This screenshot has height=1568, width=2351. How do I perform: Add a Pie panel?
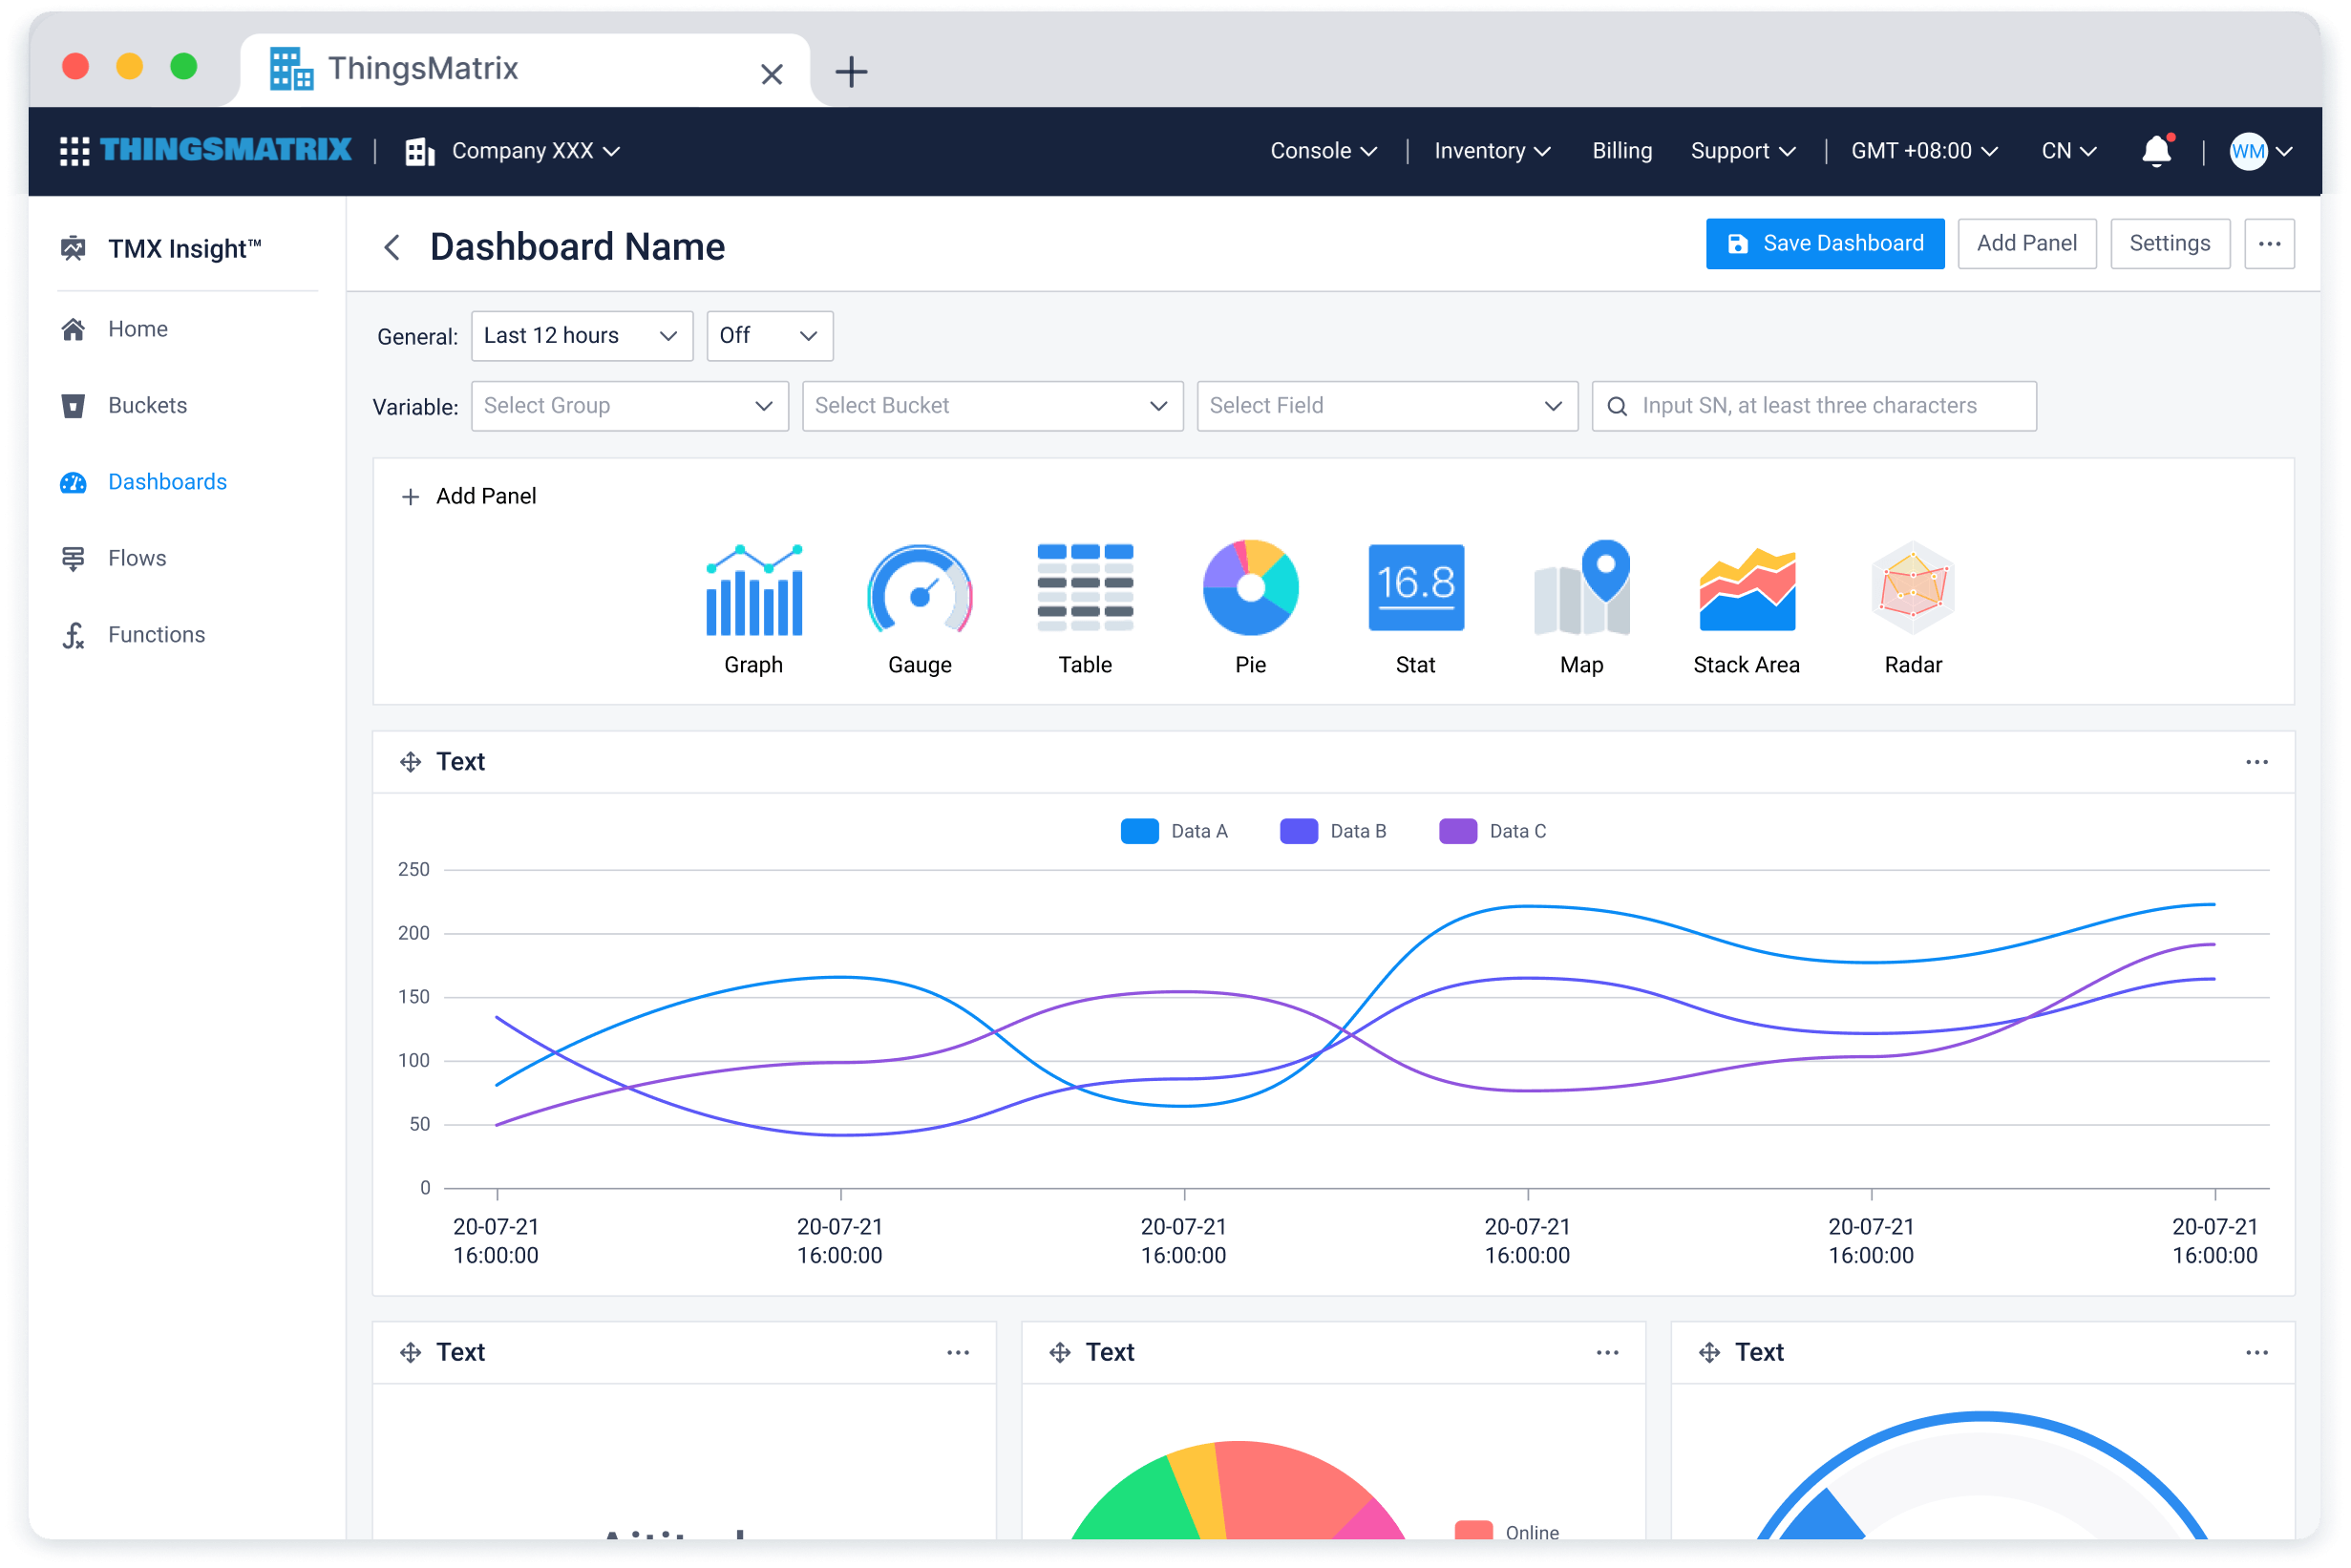point(1250,610)
